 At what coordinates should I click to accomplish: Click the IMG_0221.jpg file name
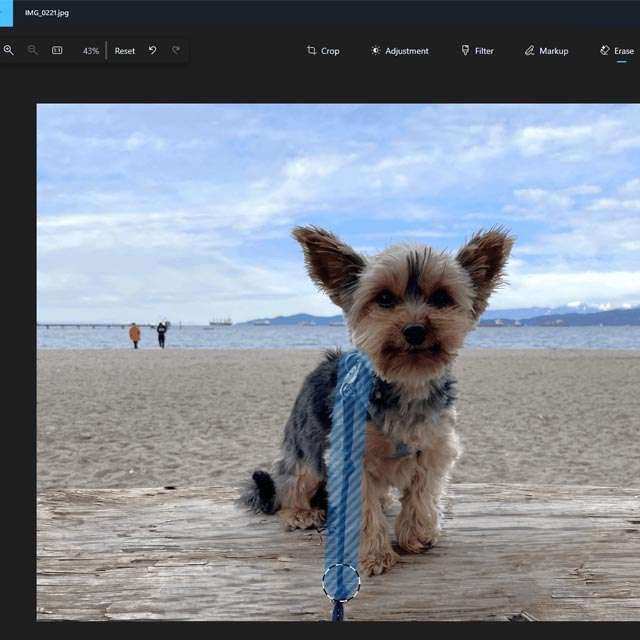click(47, 13)
